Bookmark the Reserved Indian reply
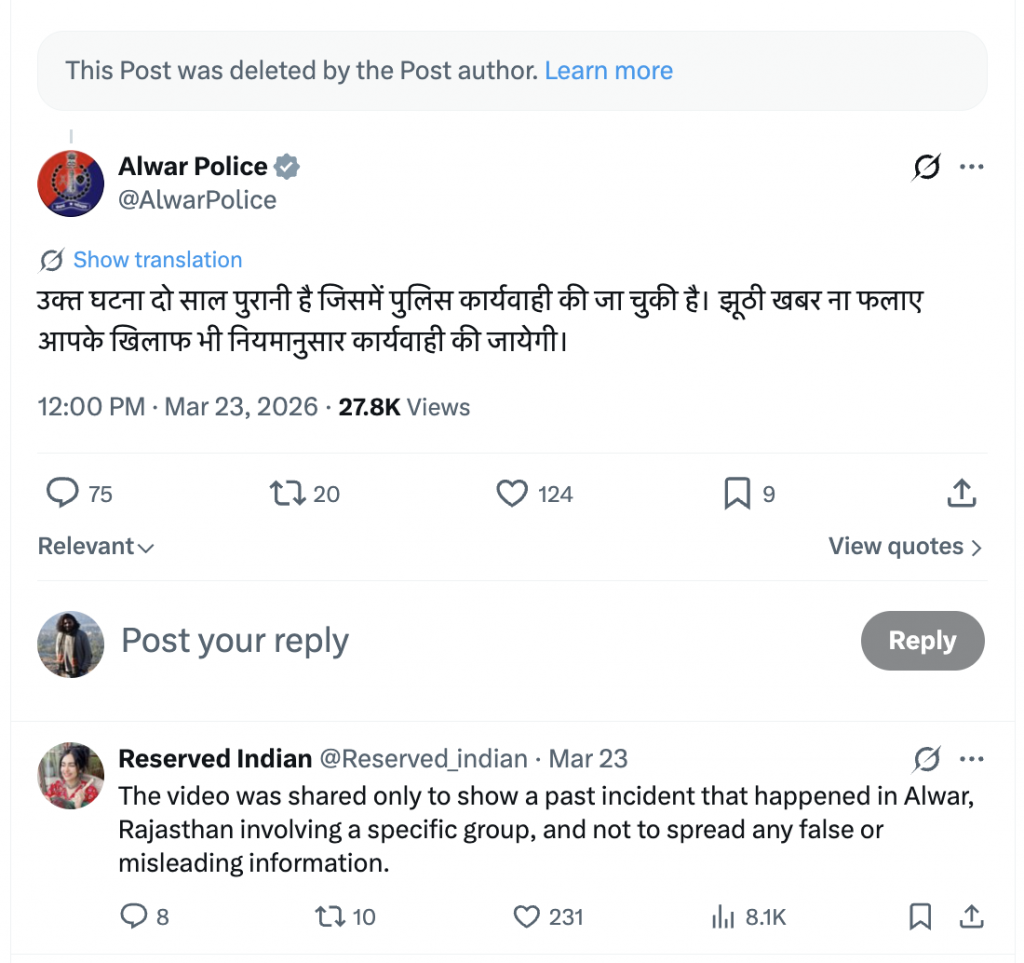This screenshot has width=1024, height=963. 920,916
